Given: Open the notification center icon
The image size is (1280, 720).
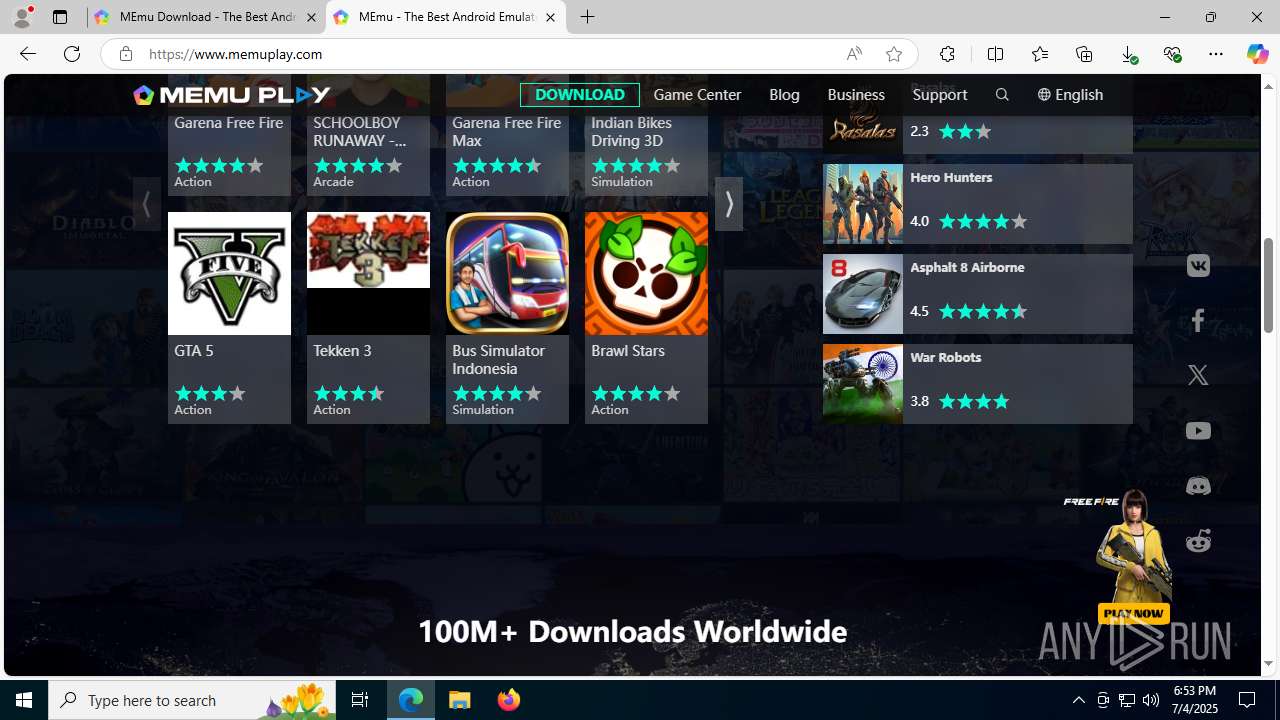Looking at the screenshot, I should [1248, 700].
